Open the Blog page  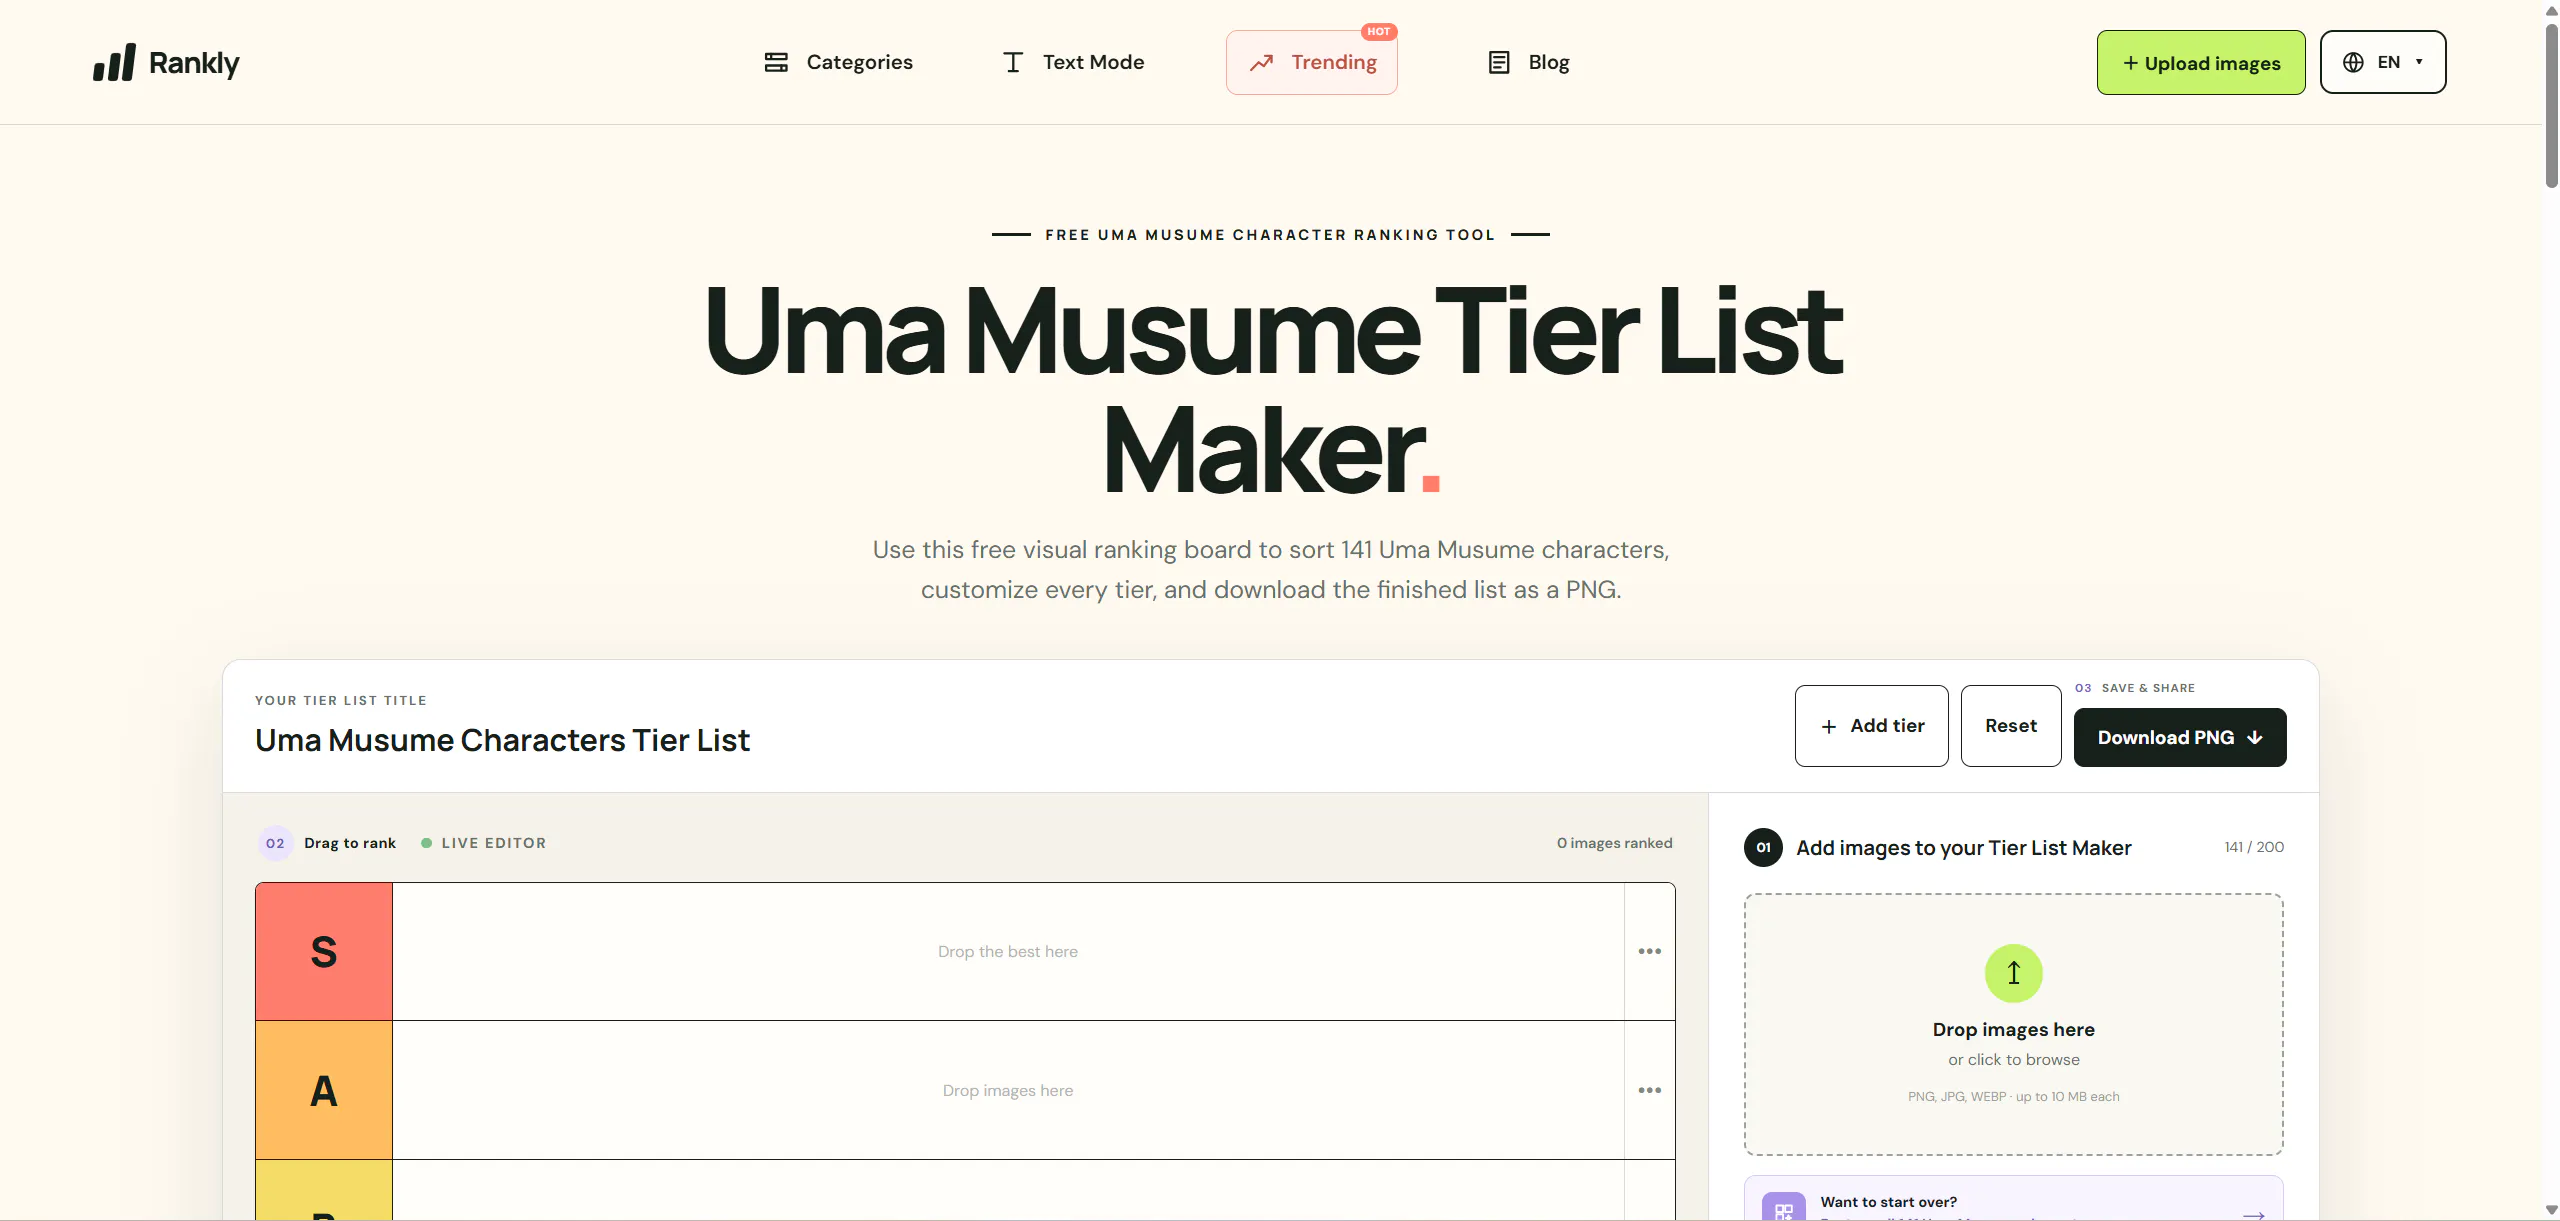1528,62
